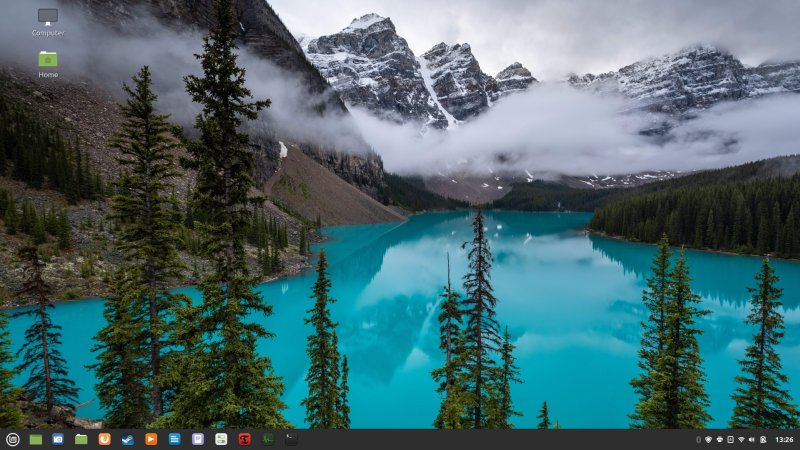Open the green Files folder launcher
The image size is (800, 450).
click(x=81, y=439)
